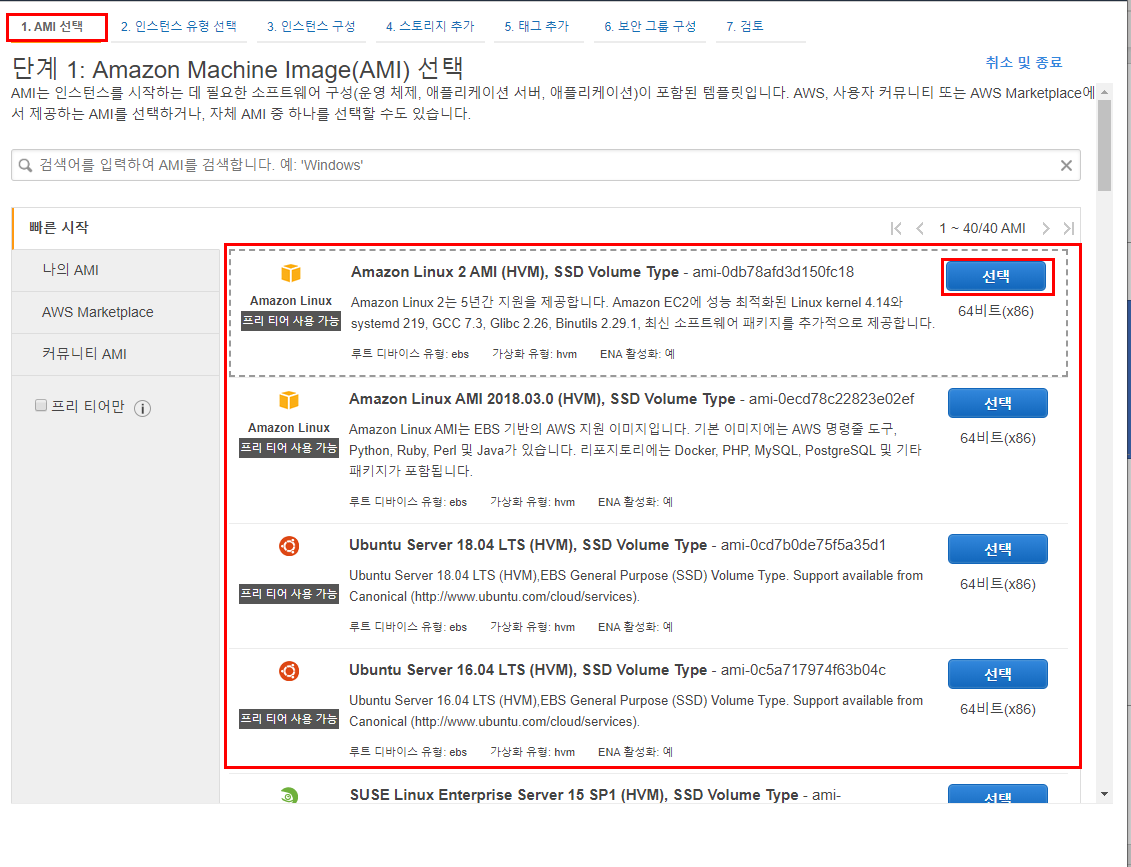
Task: Click the info icon beside '프리 티어만'
Action: pos(143,409)
